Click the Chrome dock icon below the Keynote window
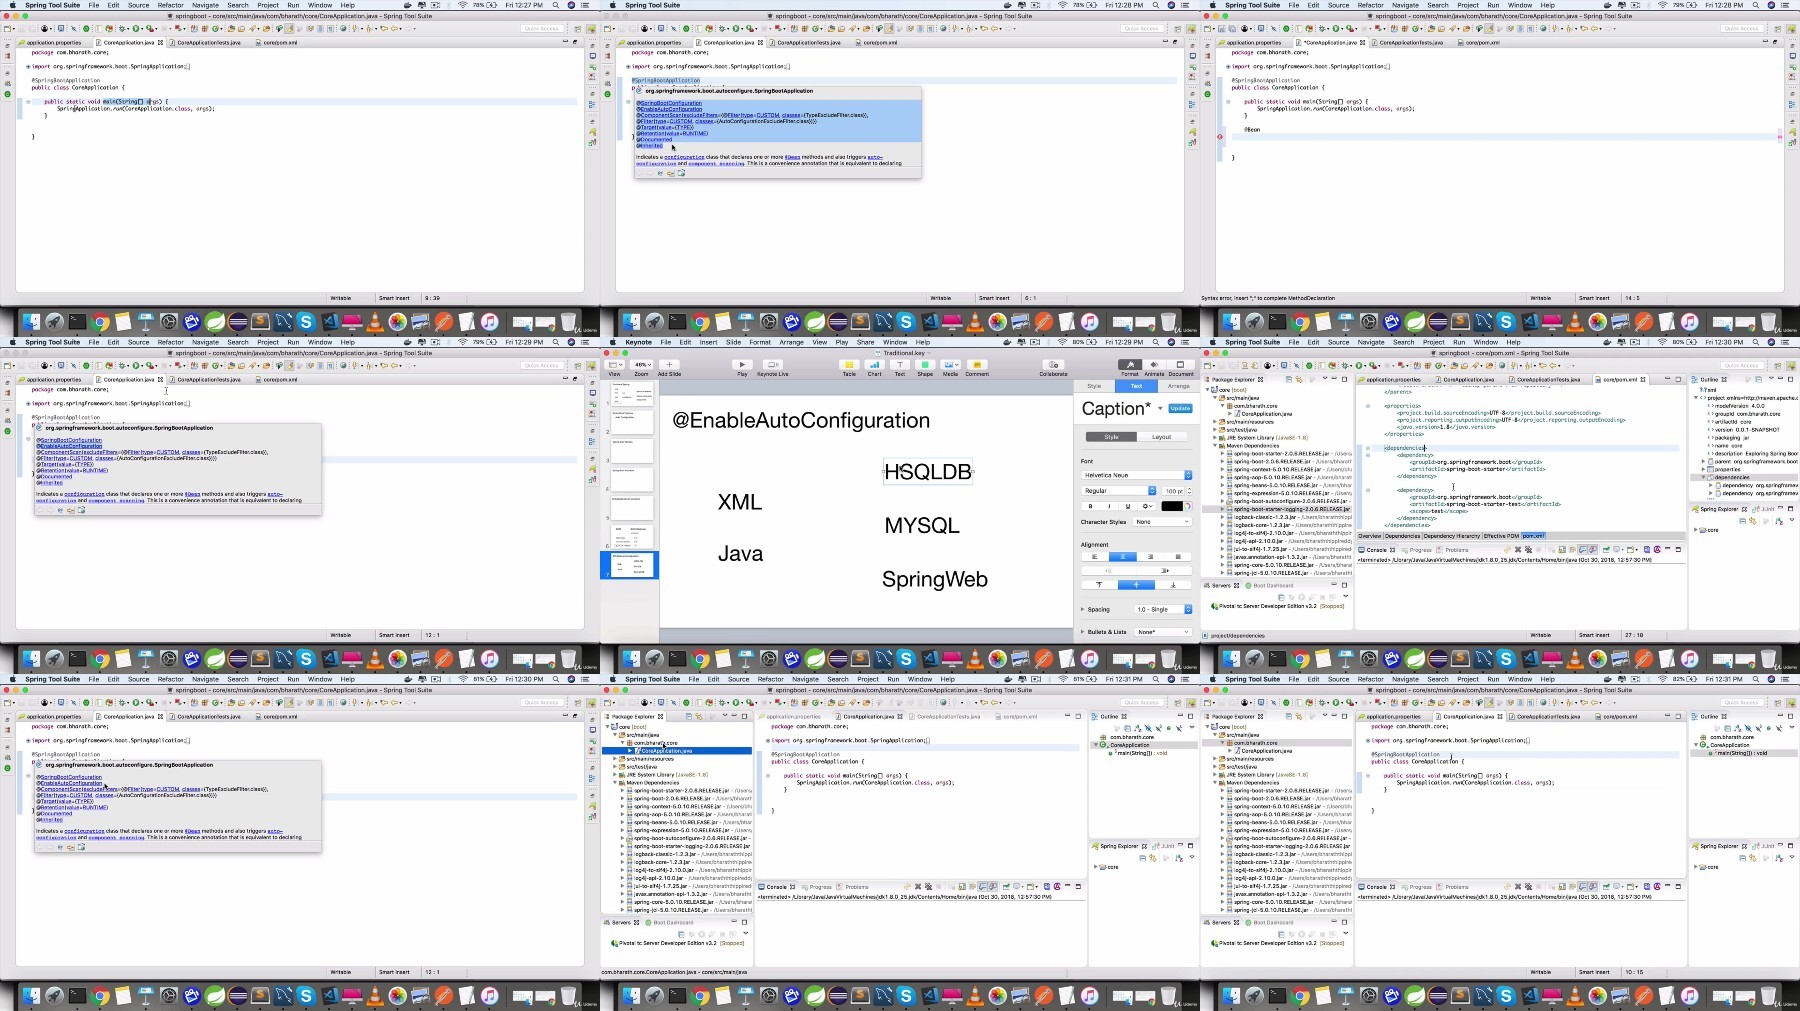Screen dimensions: 1800x1011 (x=700, y=658)
